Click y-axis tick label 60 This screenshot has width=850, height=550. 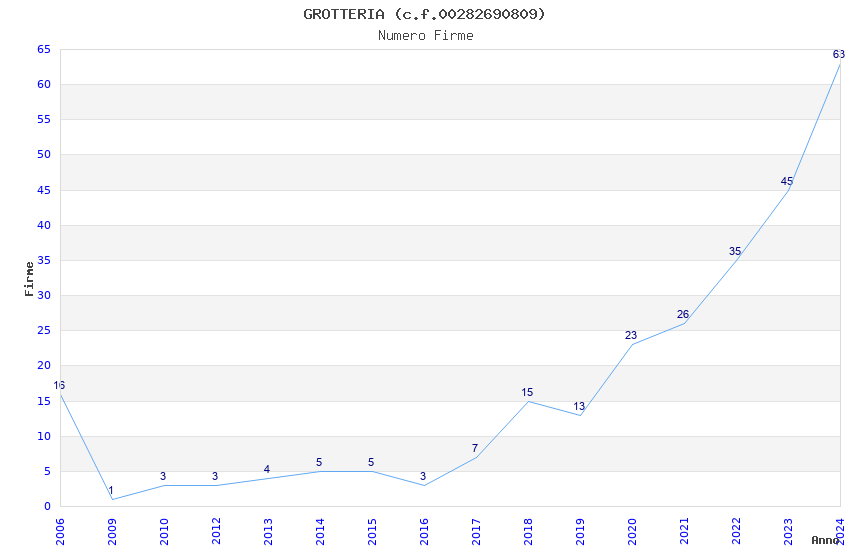tap(44, 84)
